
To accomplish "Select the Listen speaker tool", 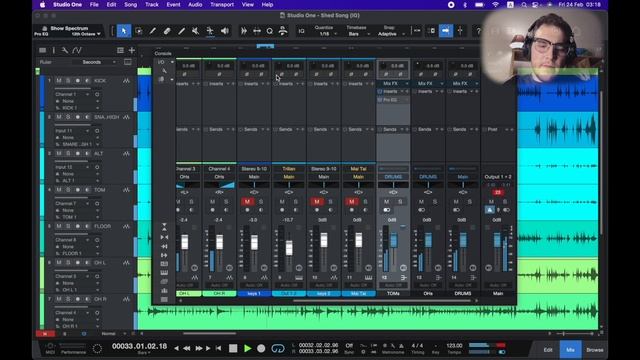I will [x=224, y=31].
